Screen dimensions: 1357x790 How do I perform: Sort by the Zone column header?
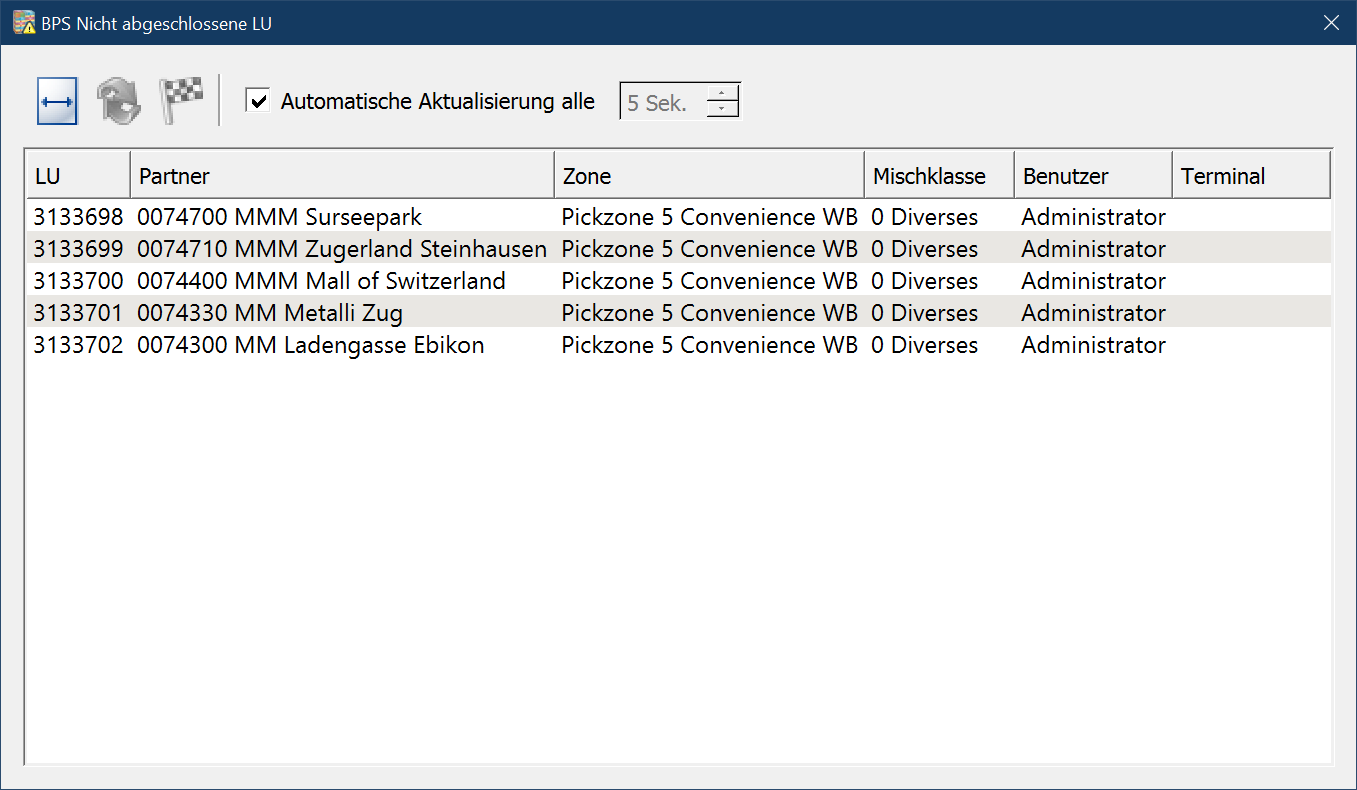point(709,176)
